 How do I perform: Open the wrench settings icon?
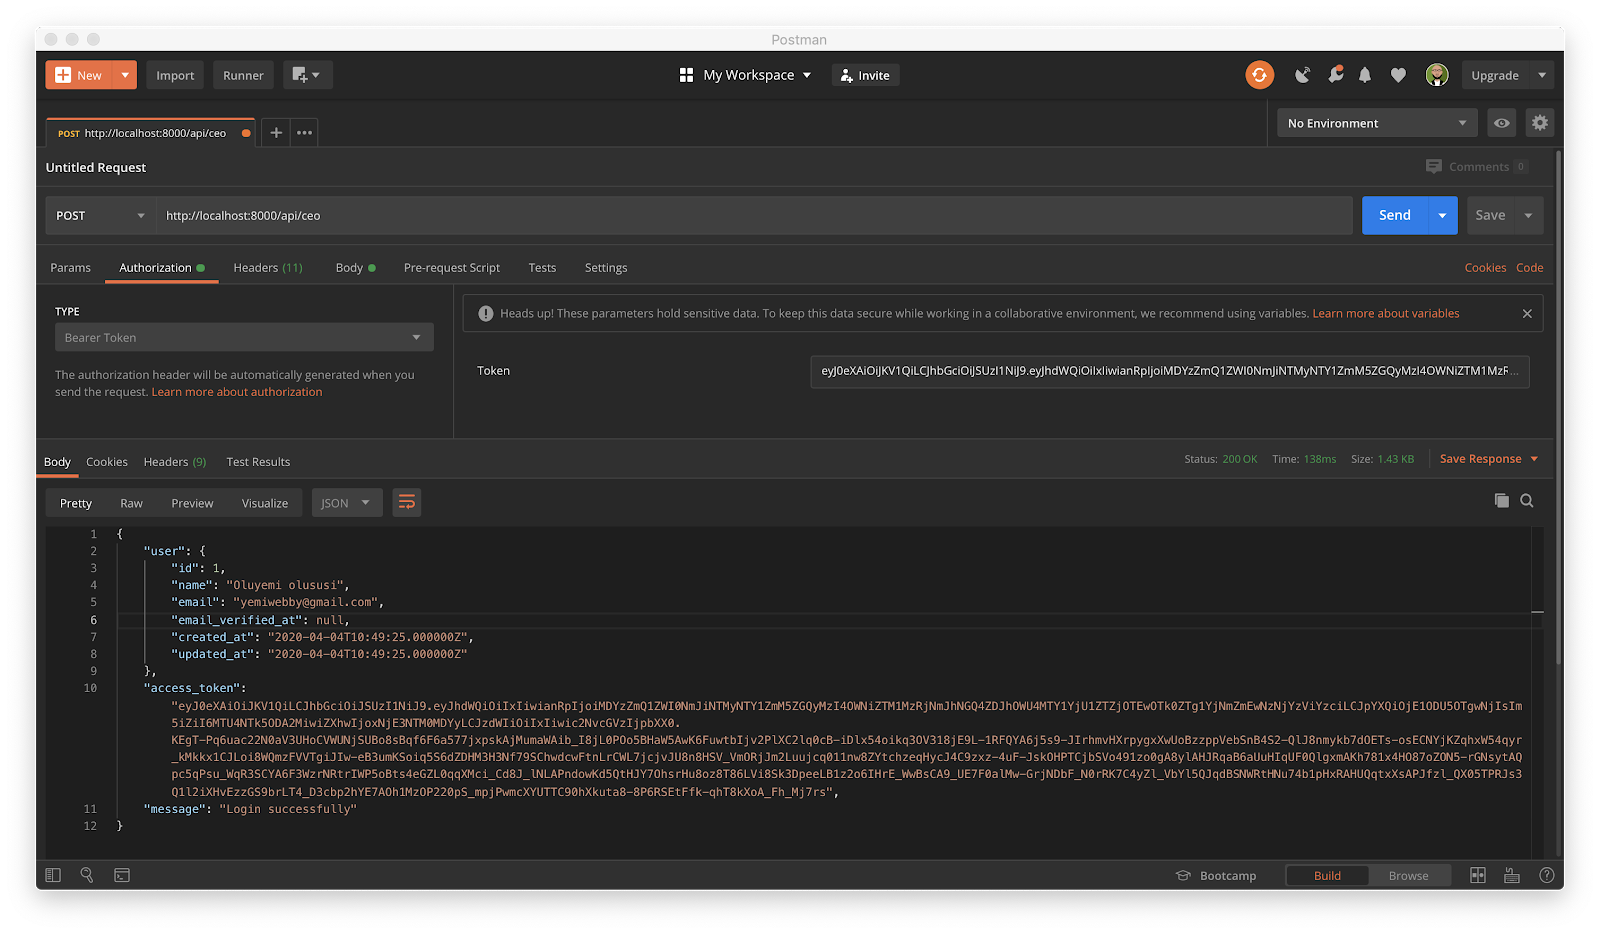point(1335,75)
